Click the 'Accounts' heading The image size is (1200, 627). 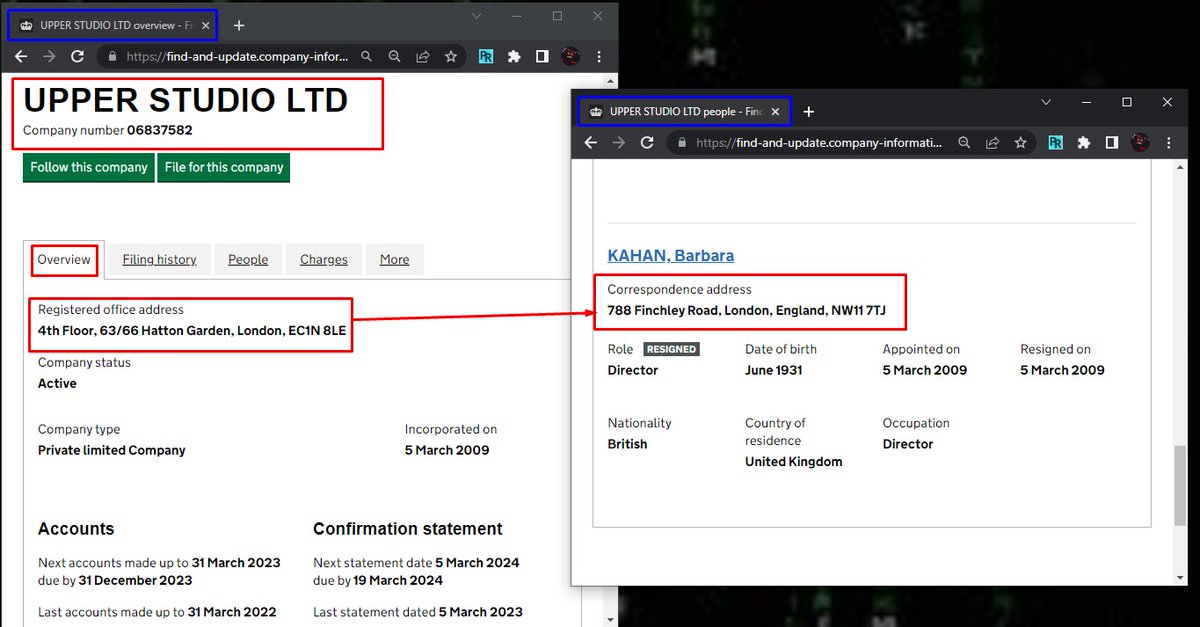(76, 529)
